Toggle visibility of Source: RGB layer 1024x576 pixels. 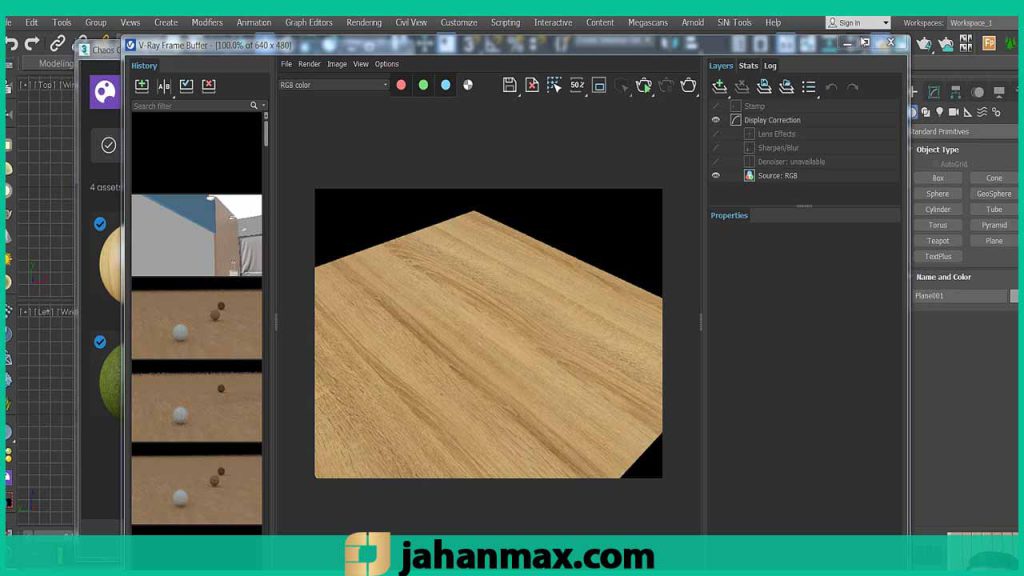(715, 176)
